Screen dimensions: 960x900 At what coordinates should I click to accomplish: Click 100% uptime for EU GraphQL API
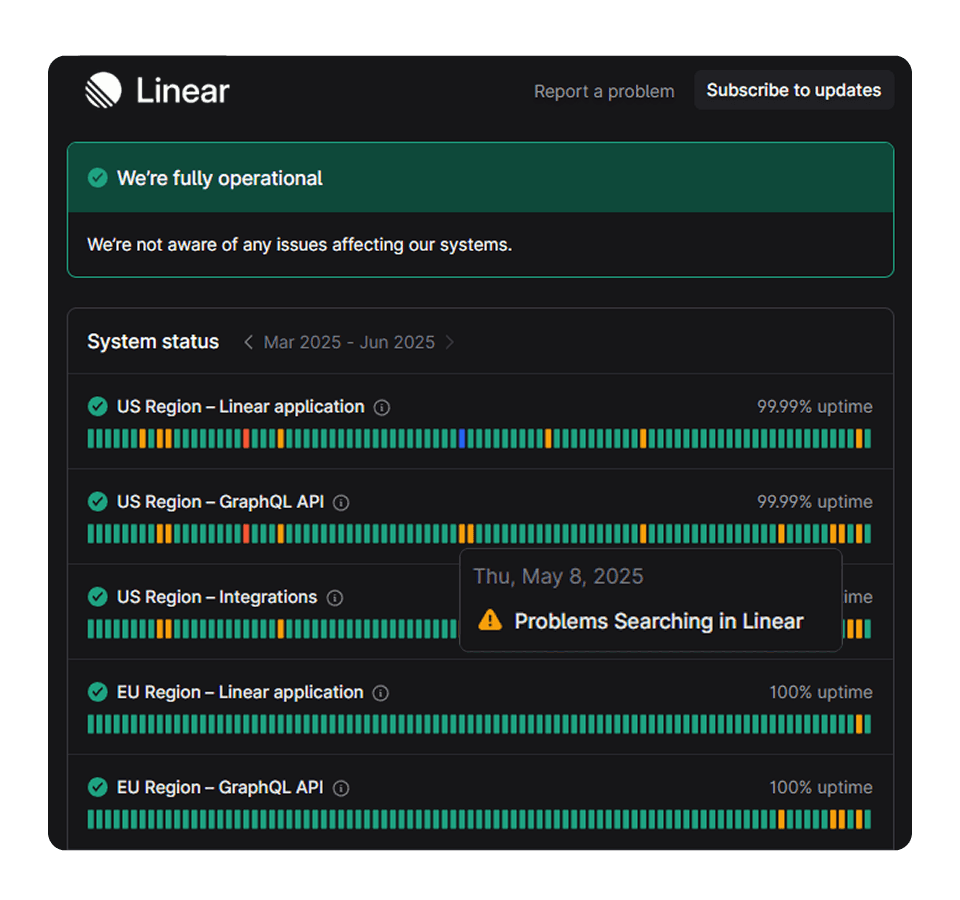pos(820,787)
